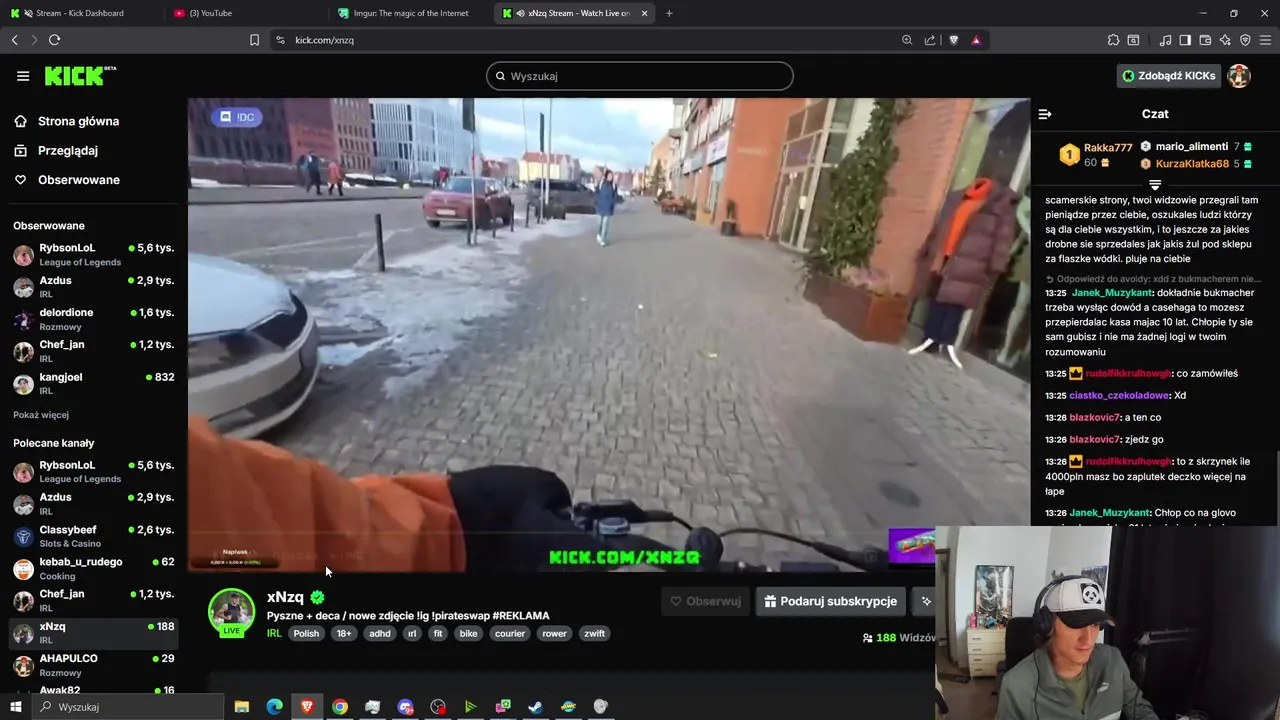Open a new browser tab

(669, 13)
